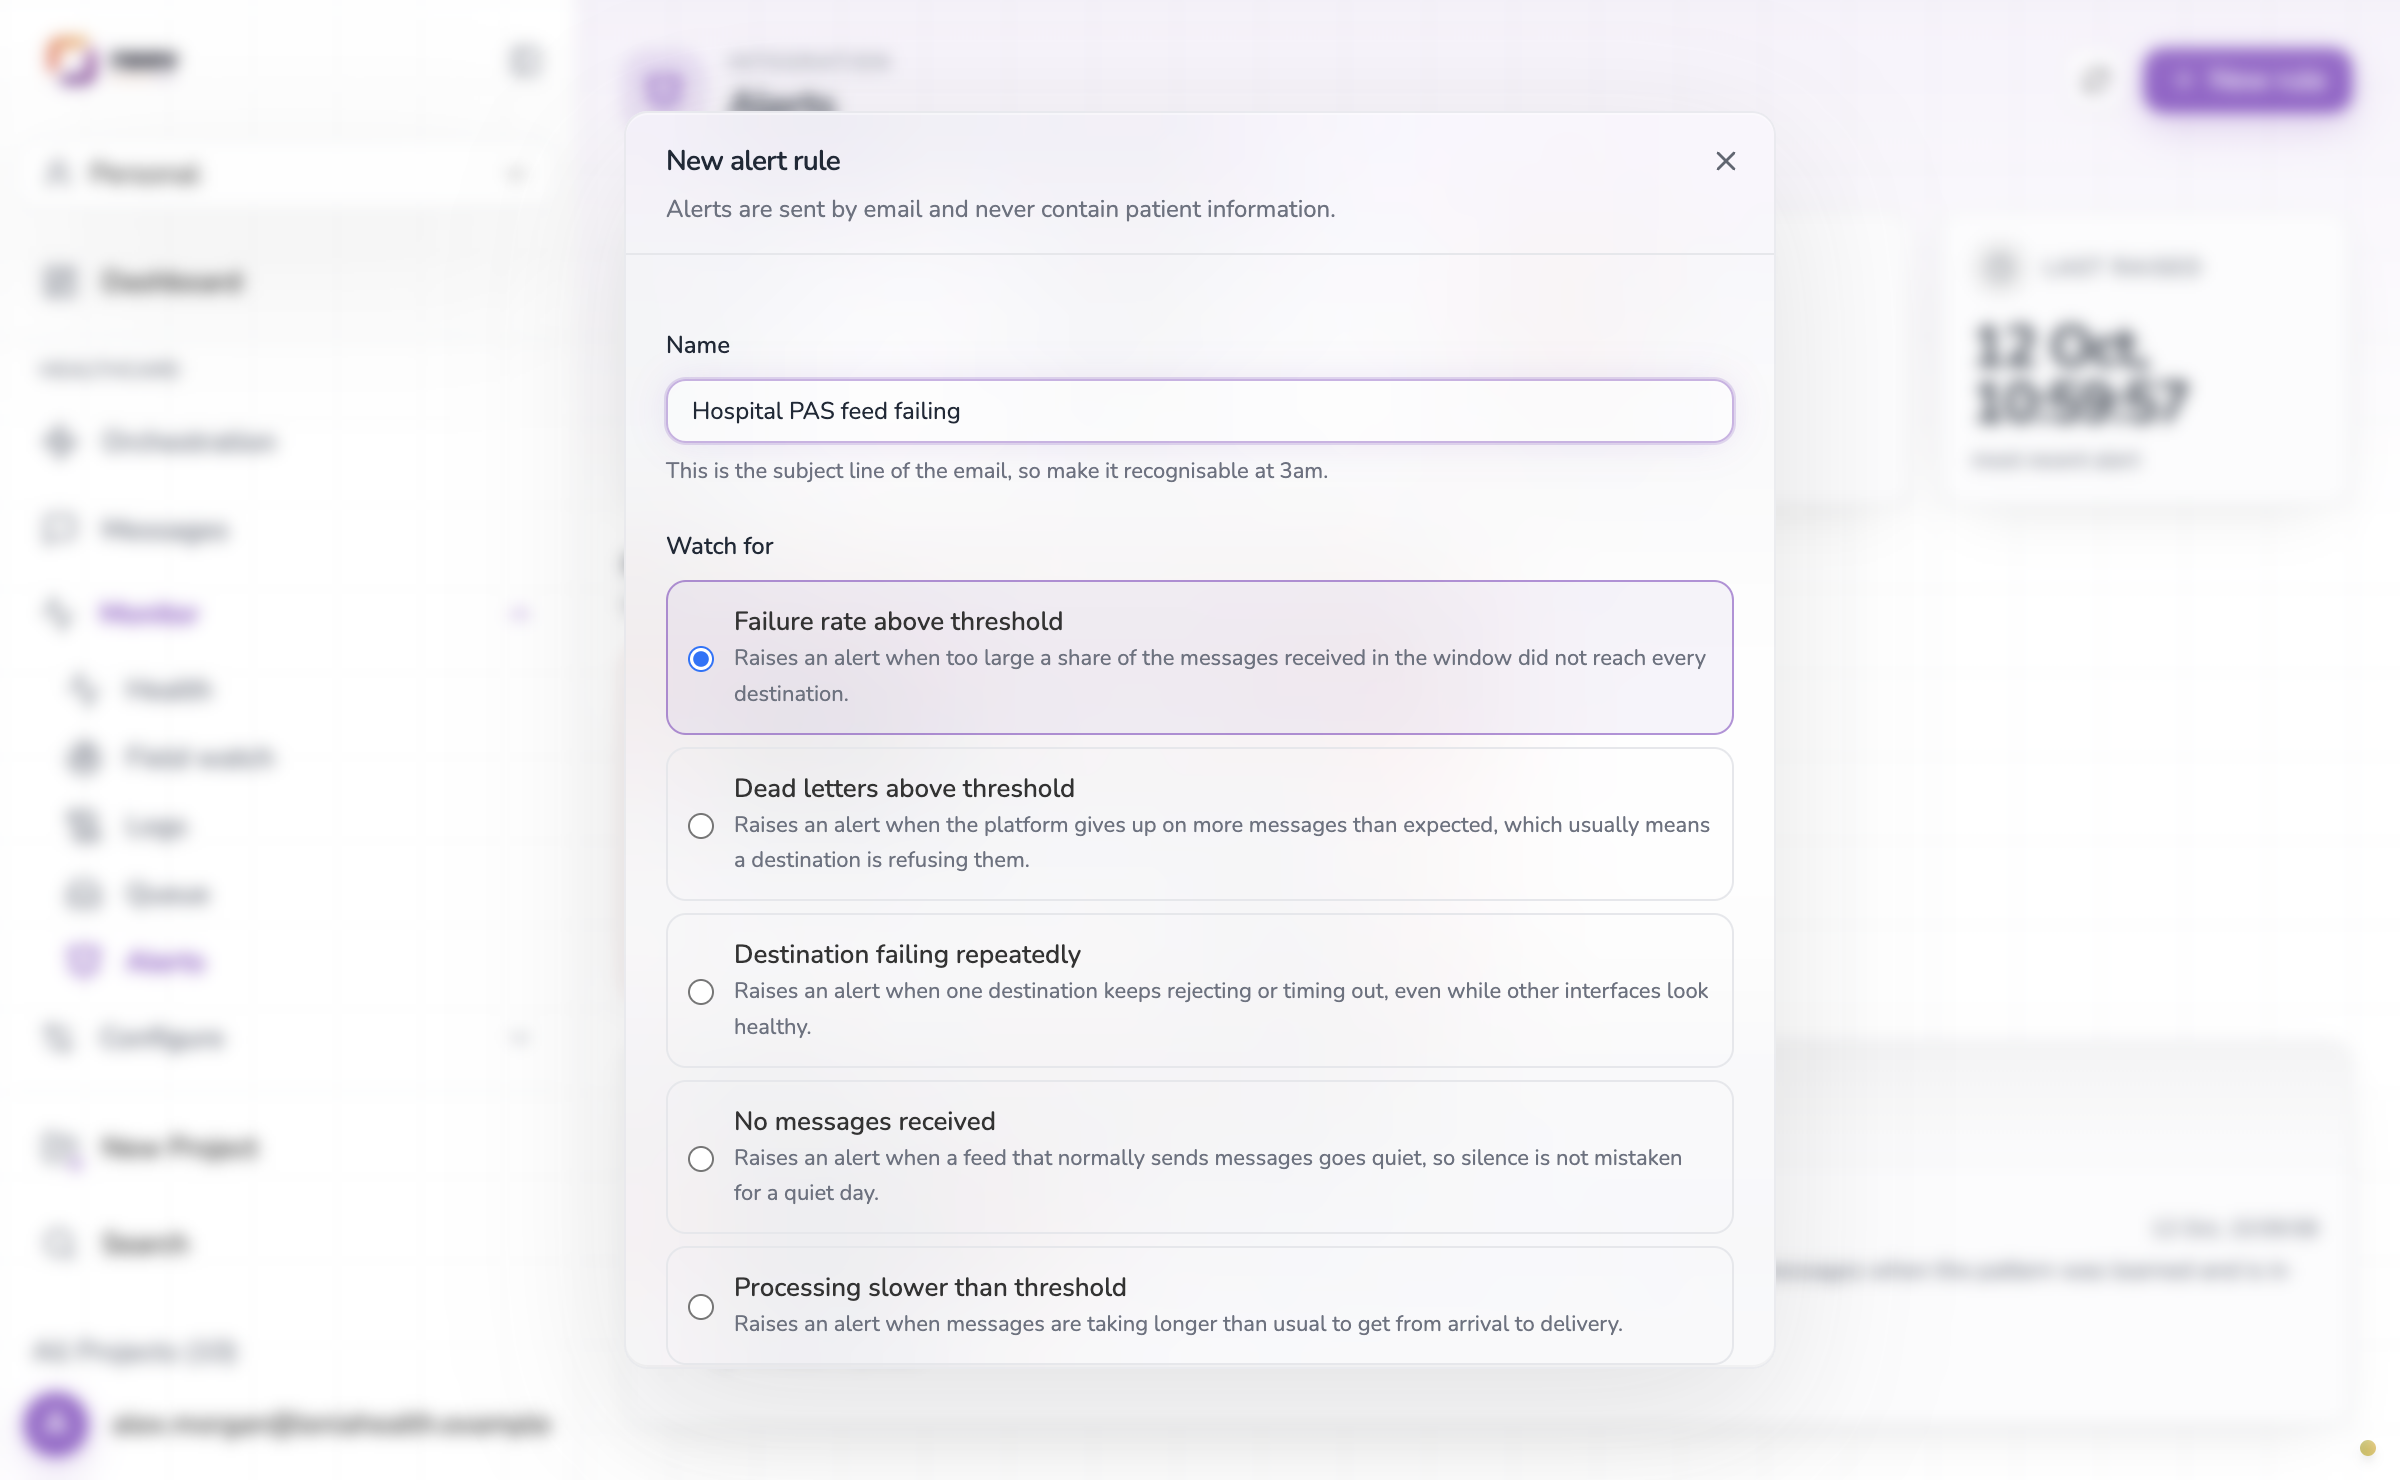Expand the Configure section chevron in sidebar
Viewport: 2400px width, 1480px height.
pyautogui.click(x=519, y=1038)
